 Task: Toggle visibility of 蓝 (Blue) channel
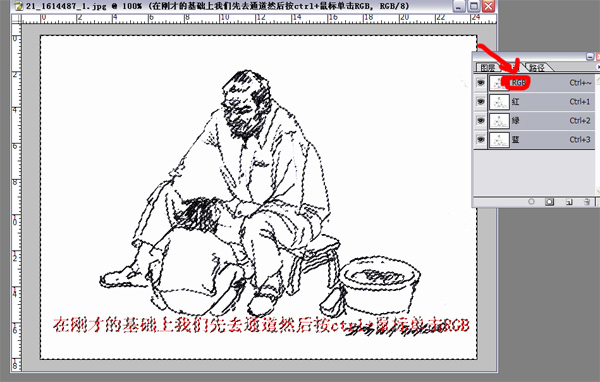(x=480, y=139)
